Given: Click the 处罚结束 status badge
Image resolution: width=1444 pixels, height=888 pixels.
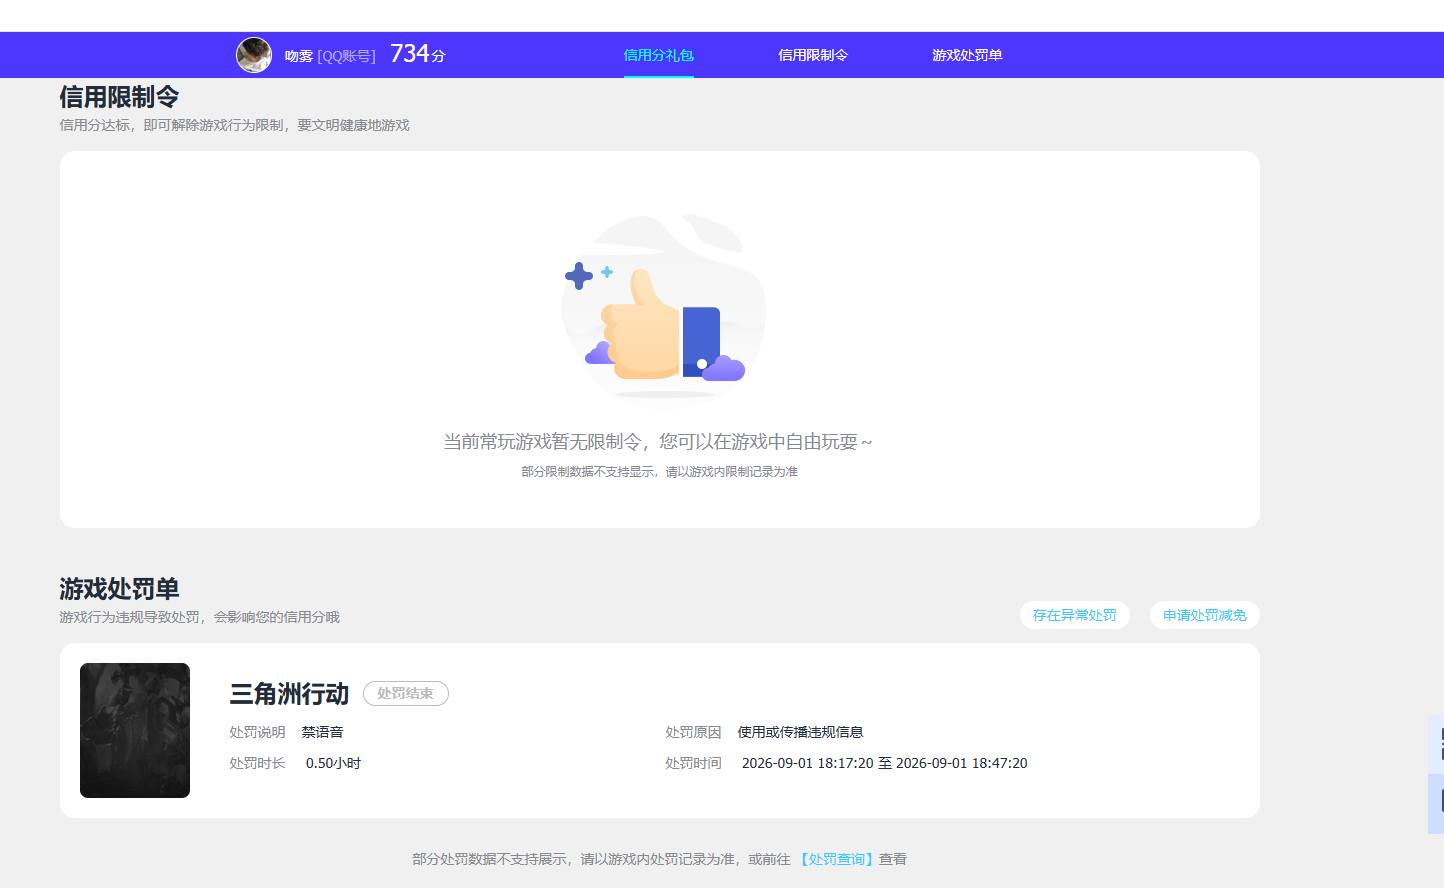Looking at the screenshot, I should click(x=405, y=693).
